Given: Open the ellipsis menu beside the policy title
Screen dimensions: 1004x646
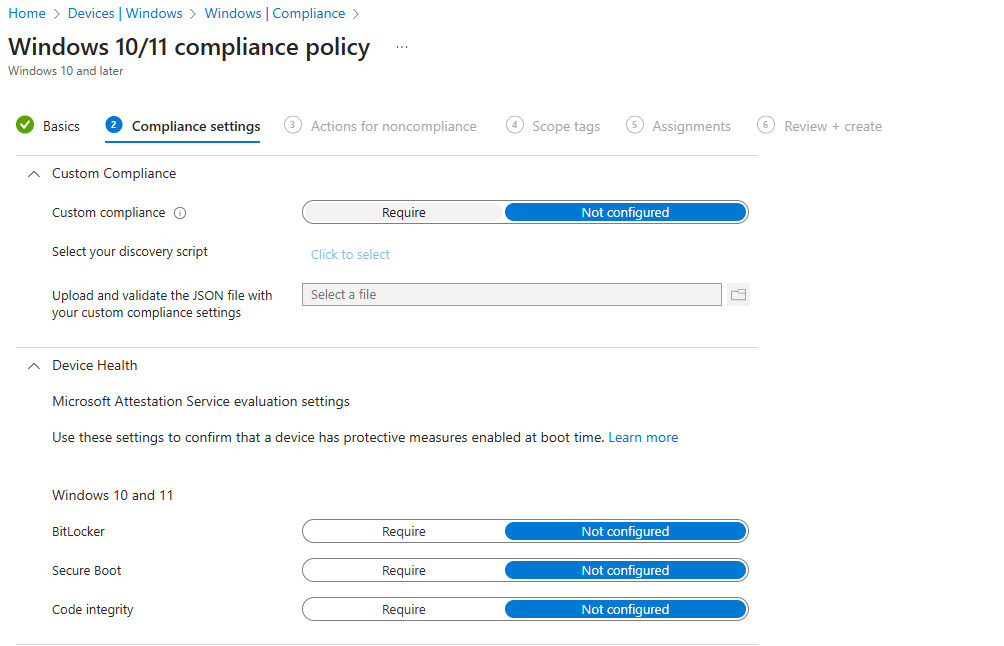Looking at the screenshot, I should click(x=402, y=47).
